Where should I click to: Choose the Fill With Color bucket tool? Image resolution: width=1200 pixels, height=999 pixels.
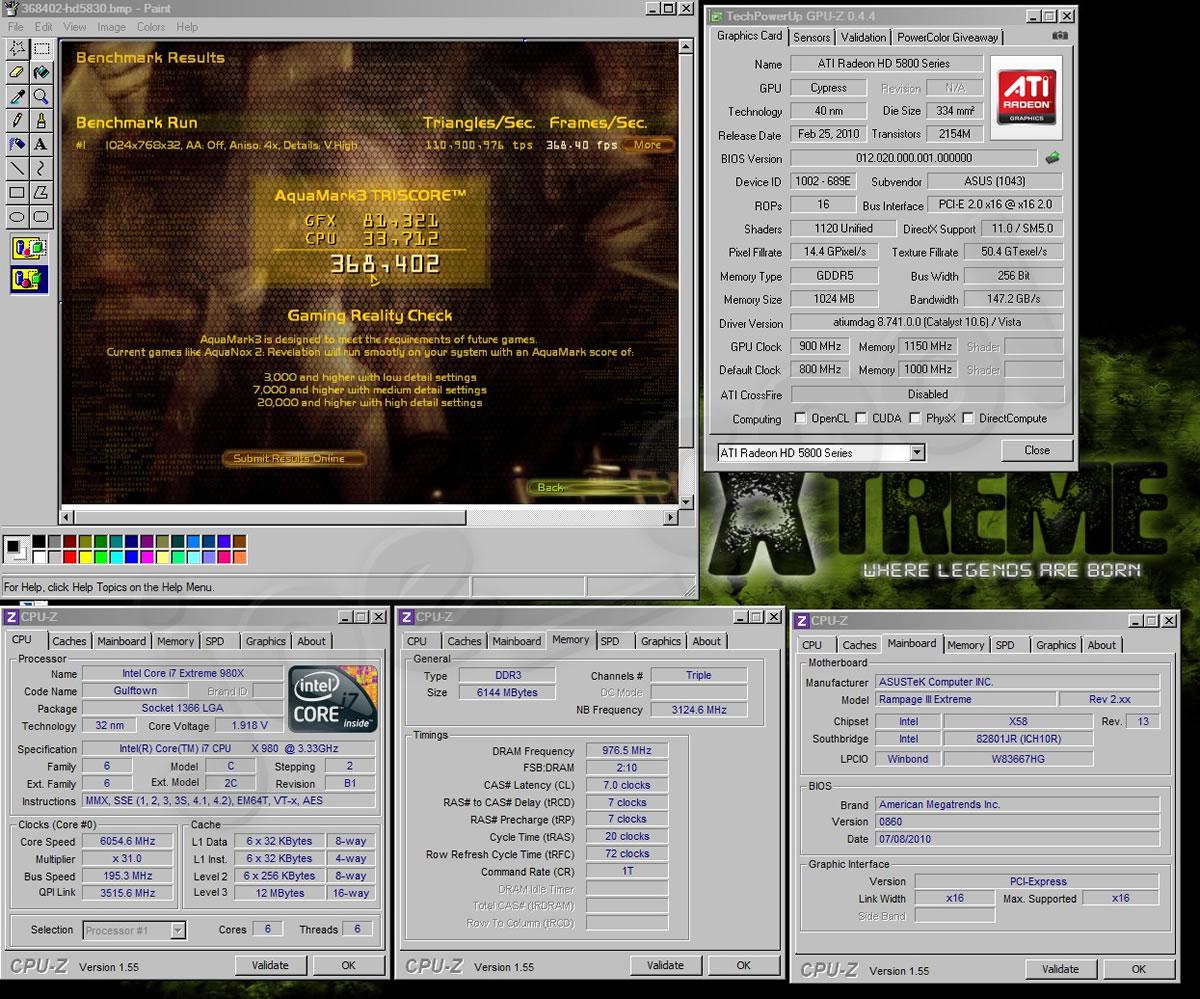tap(41, 72)
